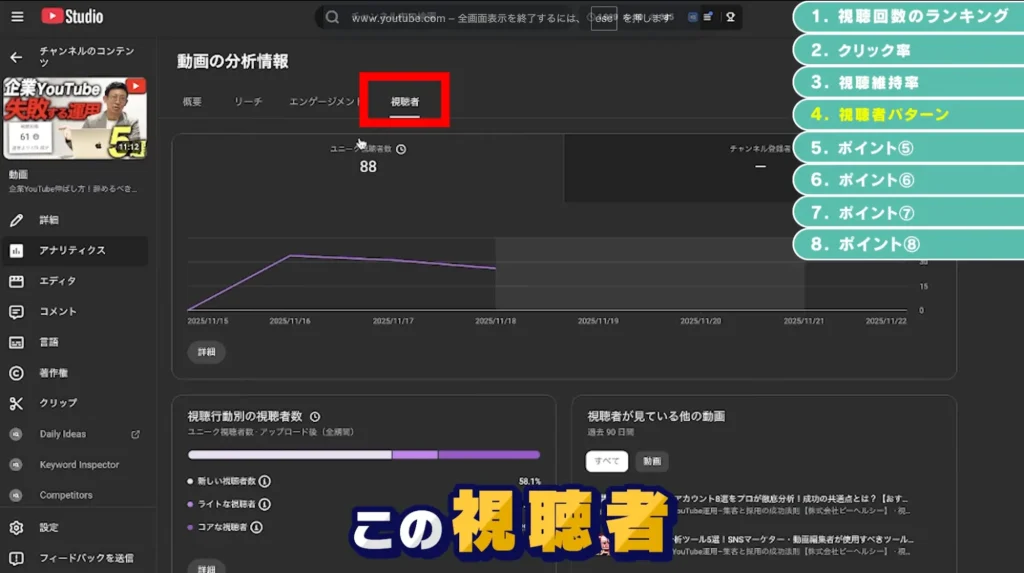
Task: Click the info icon beside コアな視聴者
Action: click(x=257, y=527)
